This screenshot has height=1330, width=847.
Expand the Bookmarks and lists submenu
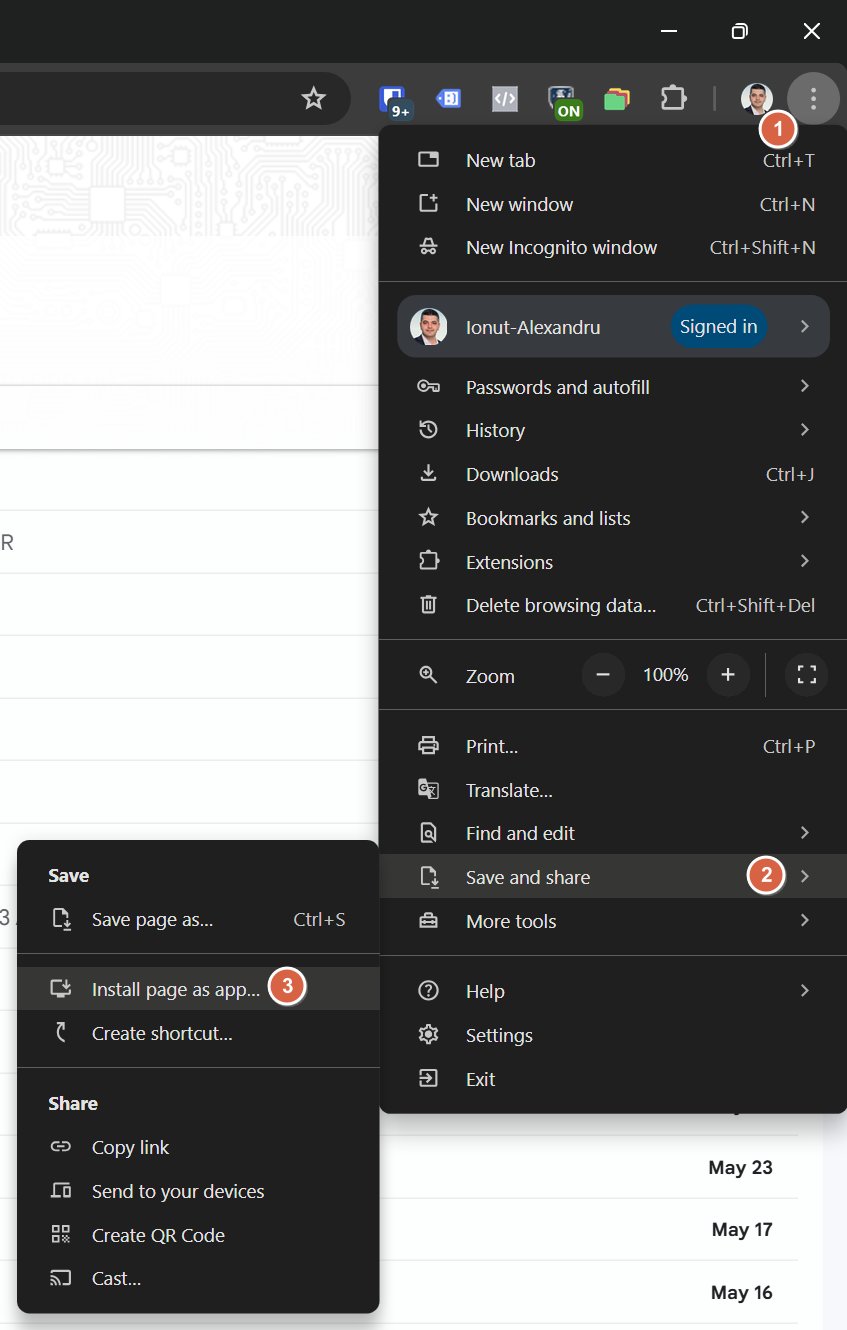pyautogui.click(x=547, y=518)
